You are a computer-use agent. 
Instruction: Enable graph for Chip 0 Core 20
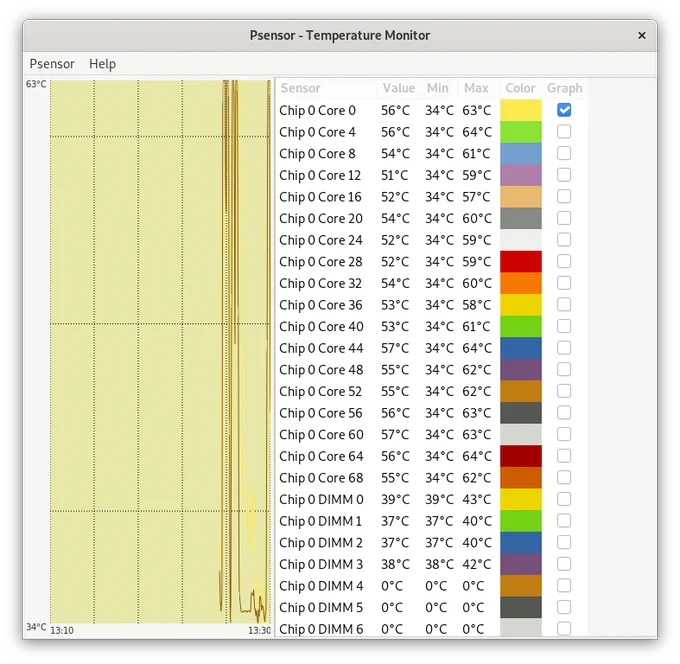click(x=564, y=218)
